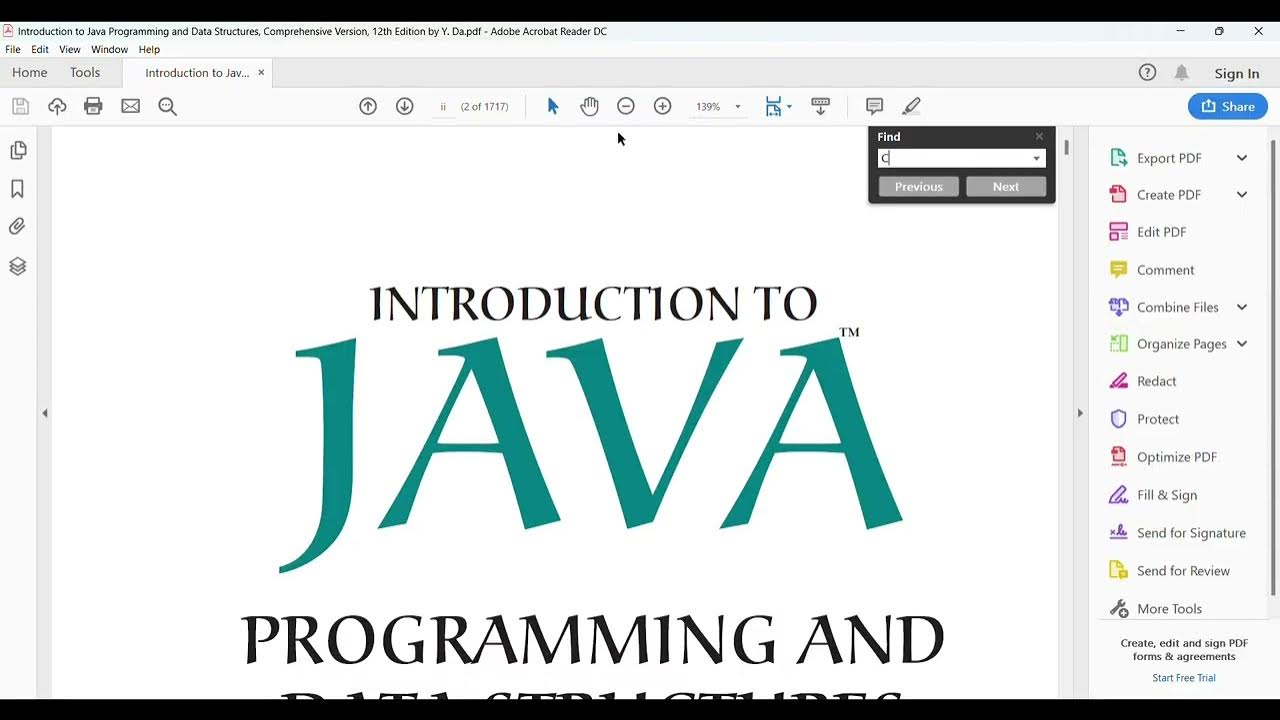
Task: Expand Combine Files options chevron
Action: click(1242, 307)
